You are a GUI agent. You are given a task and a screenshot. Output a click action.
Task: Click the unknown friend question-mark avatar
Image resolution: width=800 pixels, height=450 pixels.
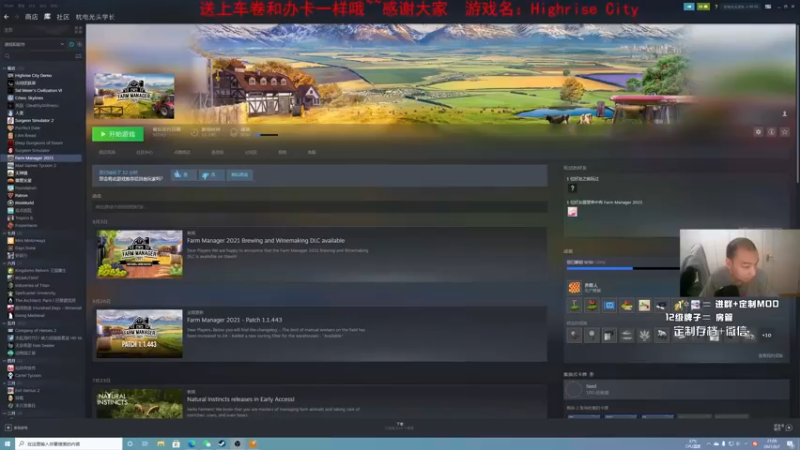[x=572, y=188]
